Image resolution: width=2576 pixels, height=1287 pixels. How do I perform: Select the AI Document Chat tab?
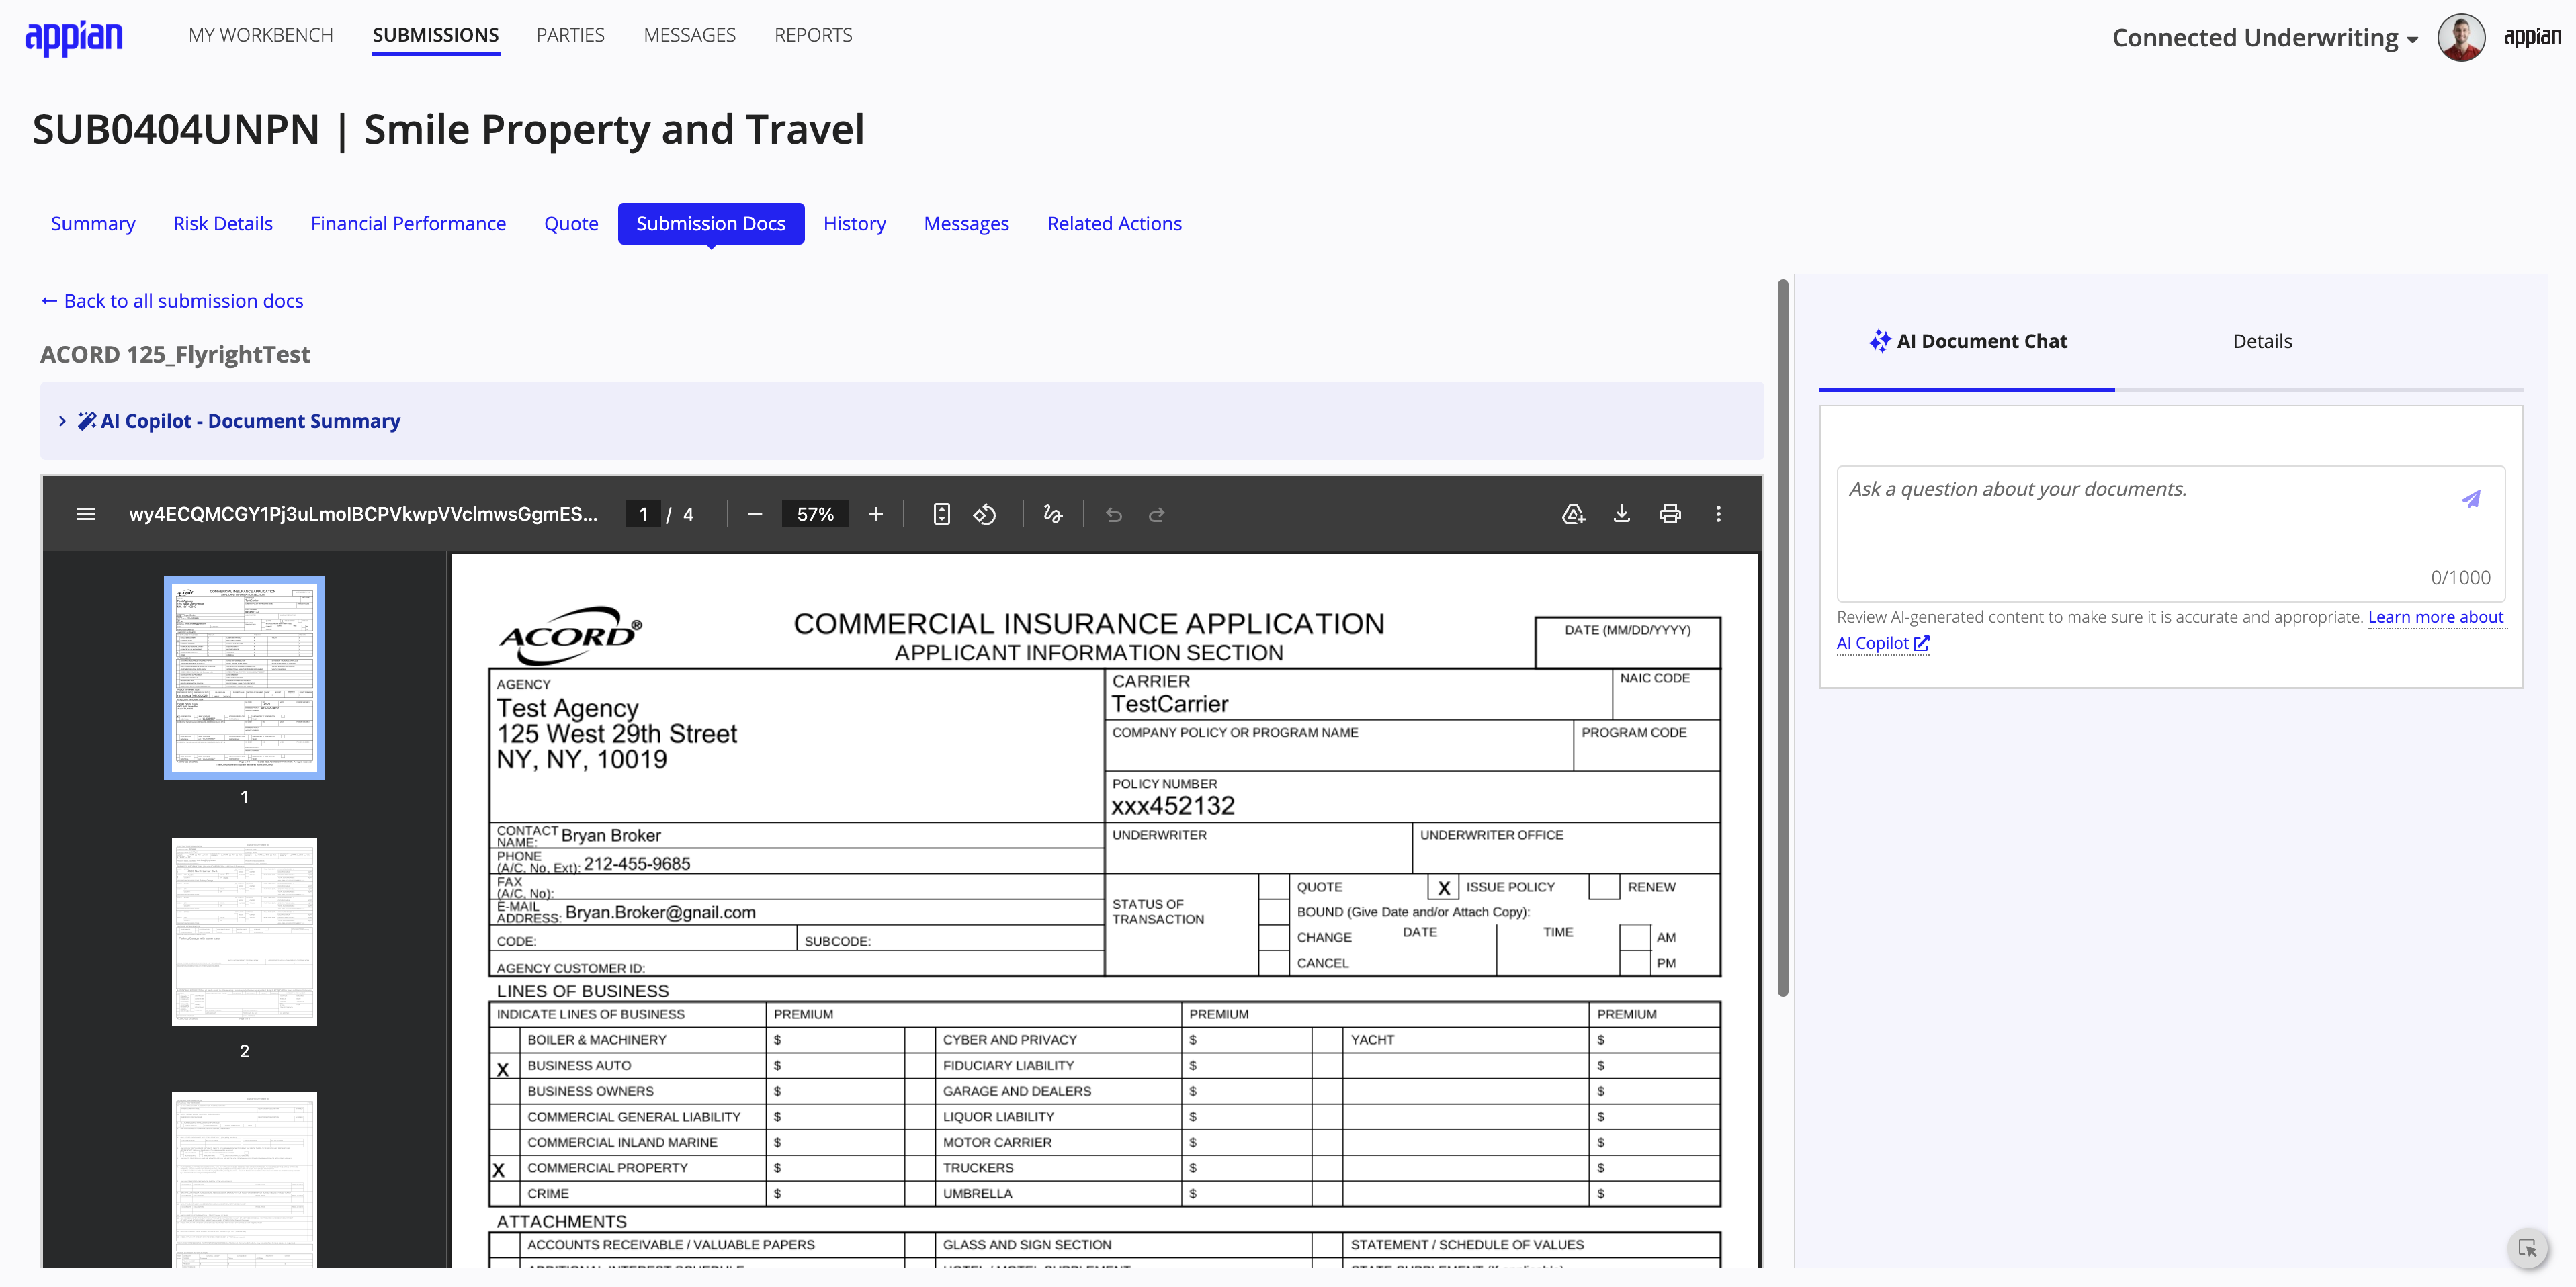pyautogui.click(x=1967, y=341)
